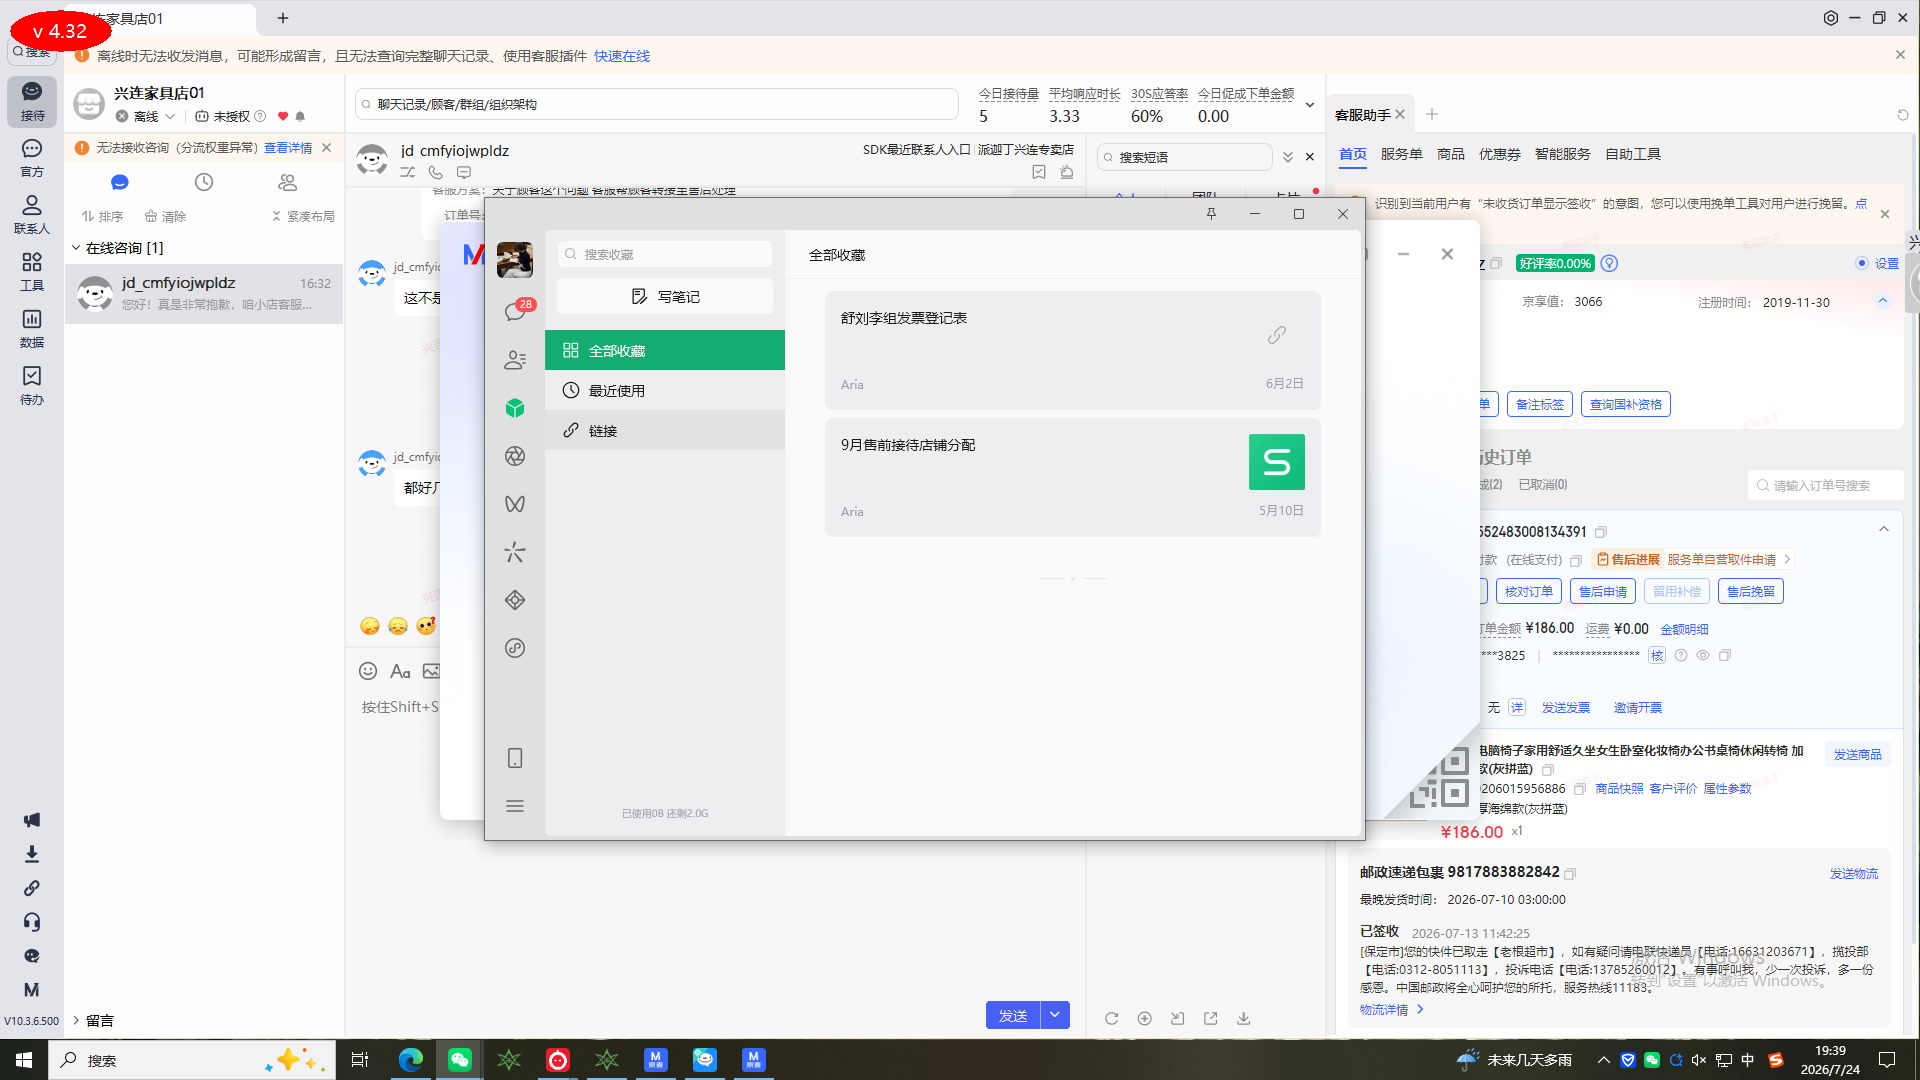This screenshot has height=1080, width=1920.
Task: Open WeChat Moments aperture icon
Action: [515, 456]
